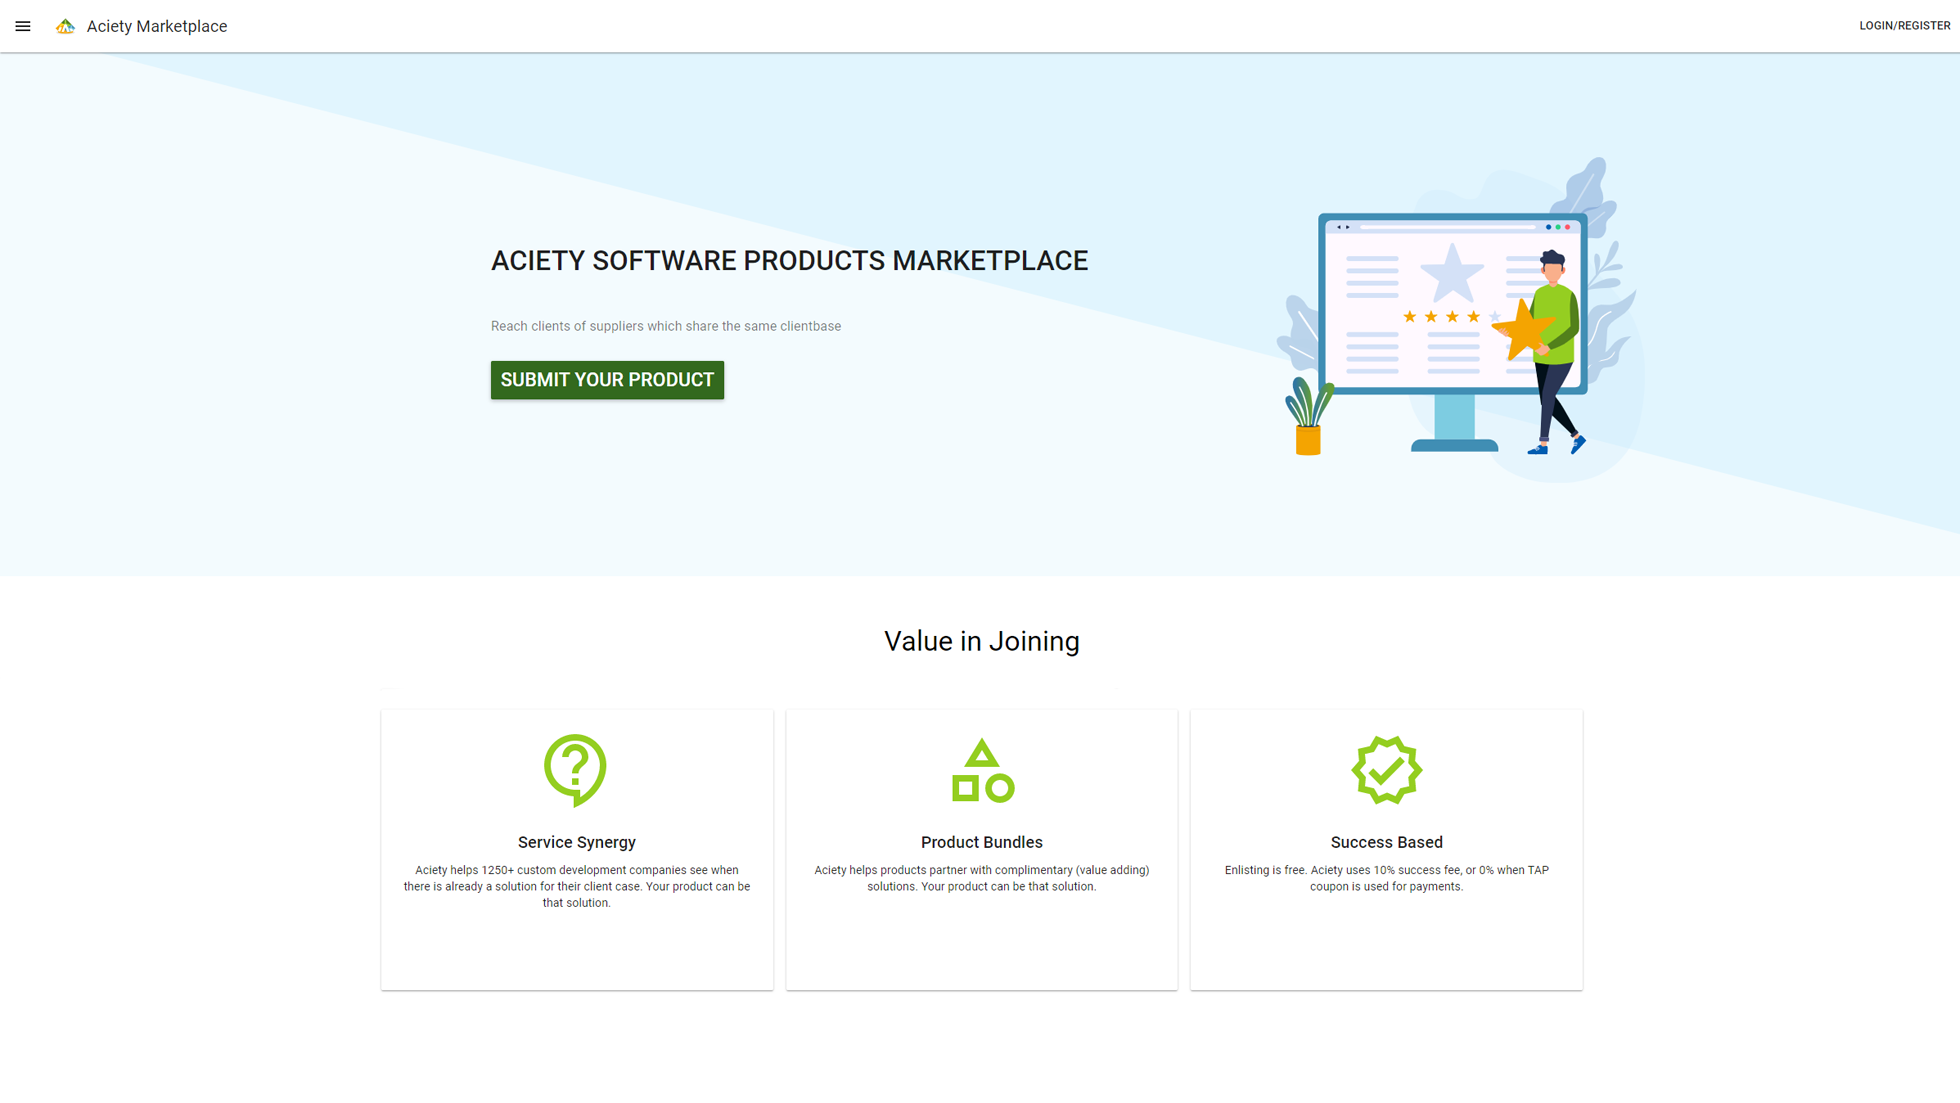The width and height of the screenshot is (1960, 1103).
Task: Click the Service Synergy question mark icon
Action: (575, 770)
